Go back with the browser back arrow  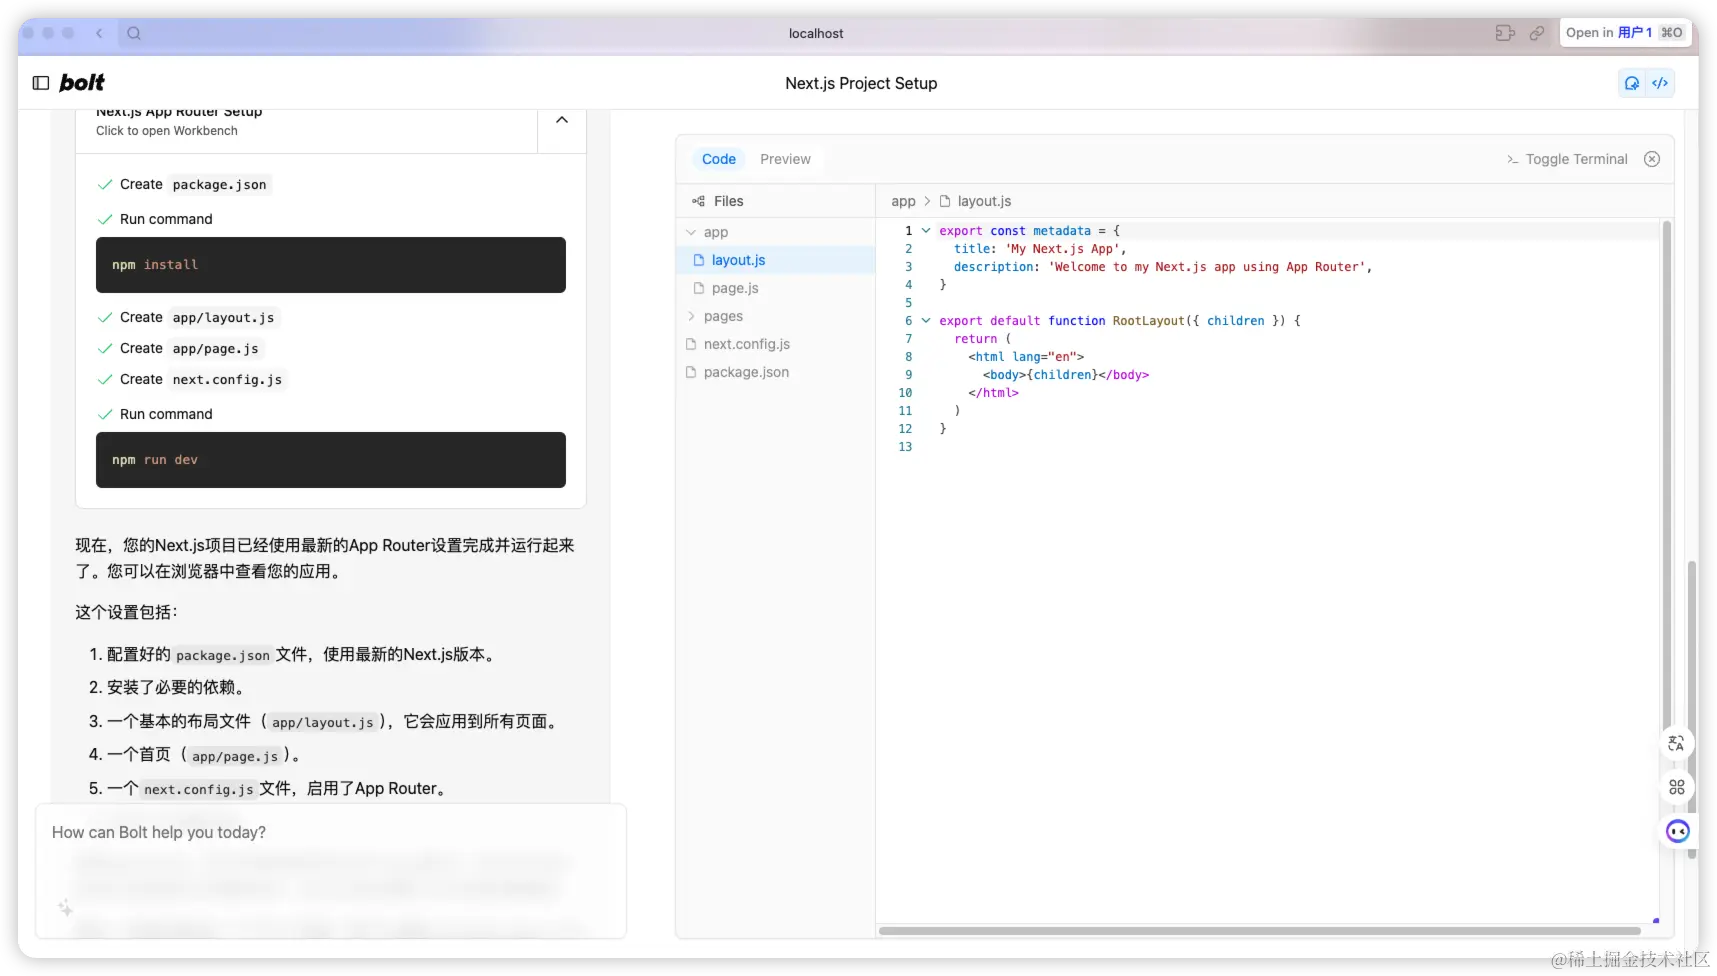point(99,33)
